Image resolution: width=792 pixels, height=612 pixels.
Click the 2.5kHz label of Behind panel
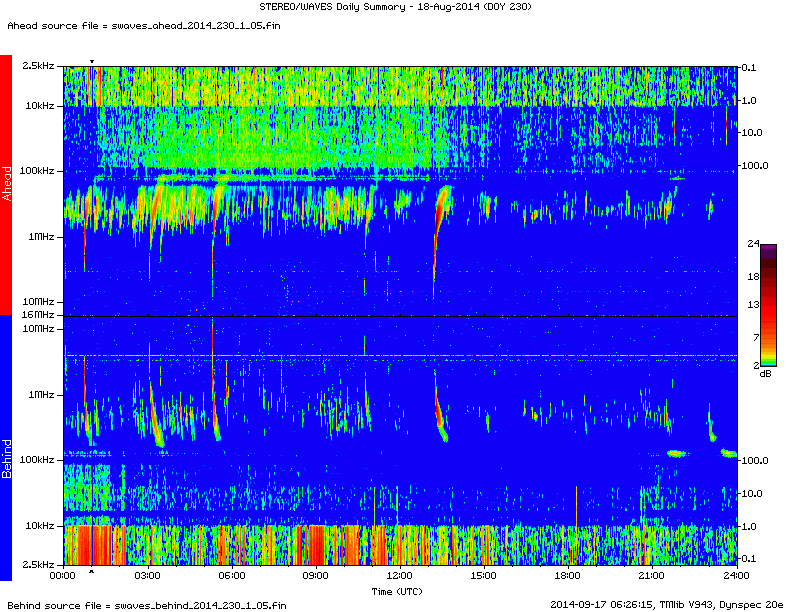[38, 565]
